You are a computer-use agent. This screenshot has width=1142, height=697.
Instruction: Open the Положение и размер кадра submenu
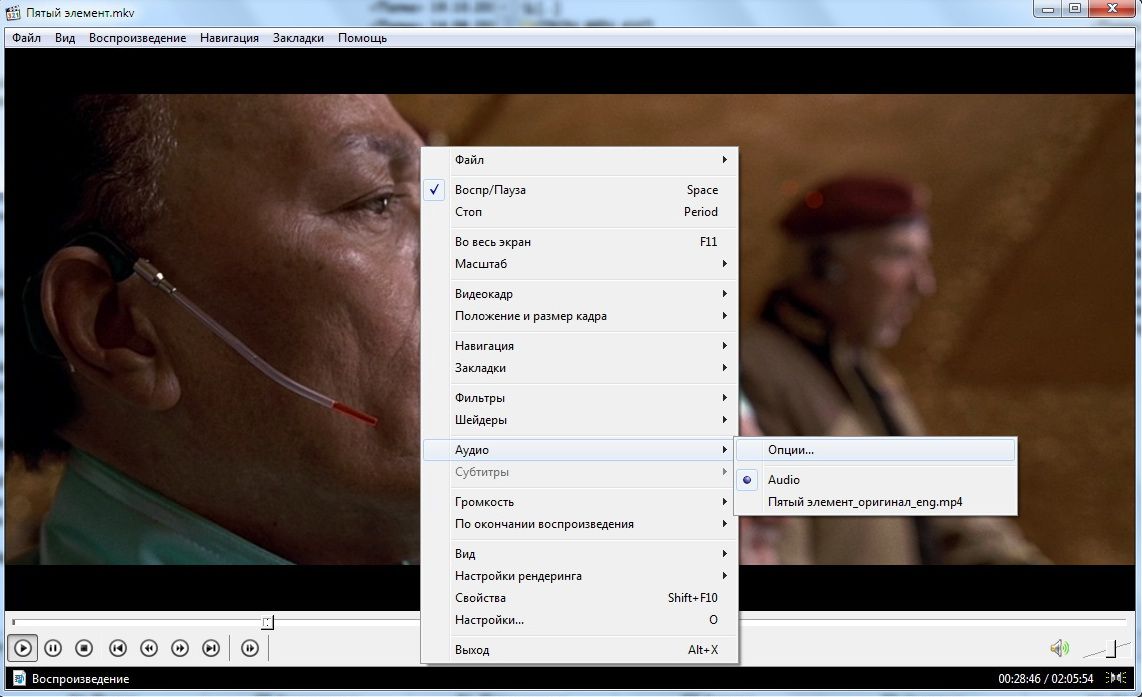coord(580,315)
